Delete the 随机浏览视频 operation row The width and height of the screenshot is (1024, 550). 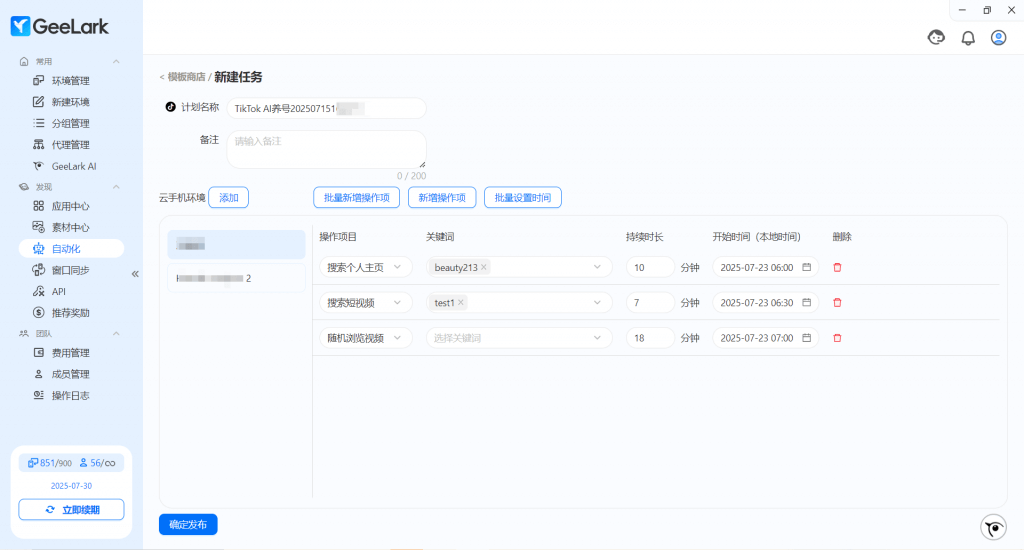tap(837, 338)
